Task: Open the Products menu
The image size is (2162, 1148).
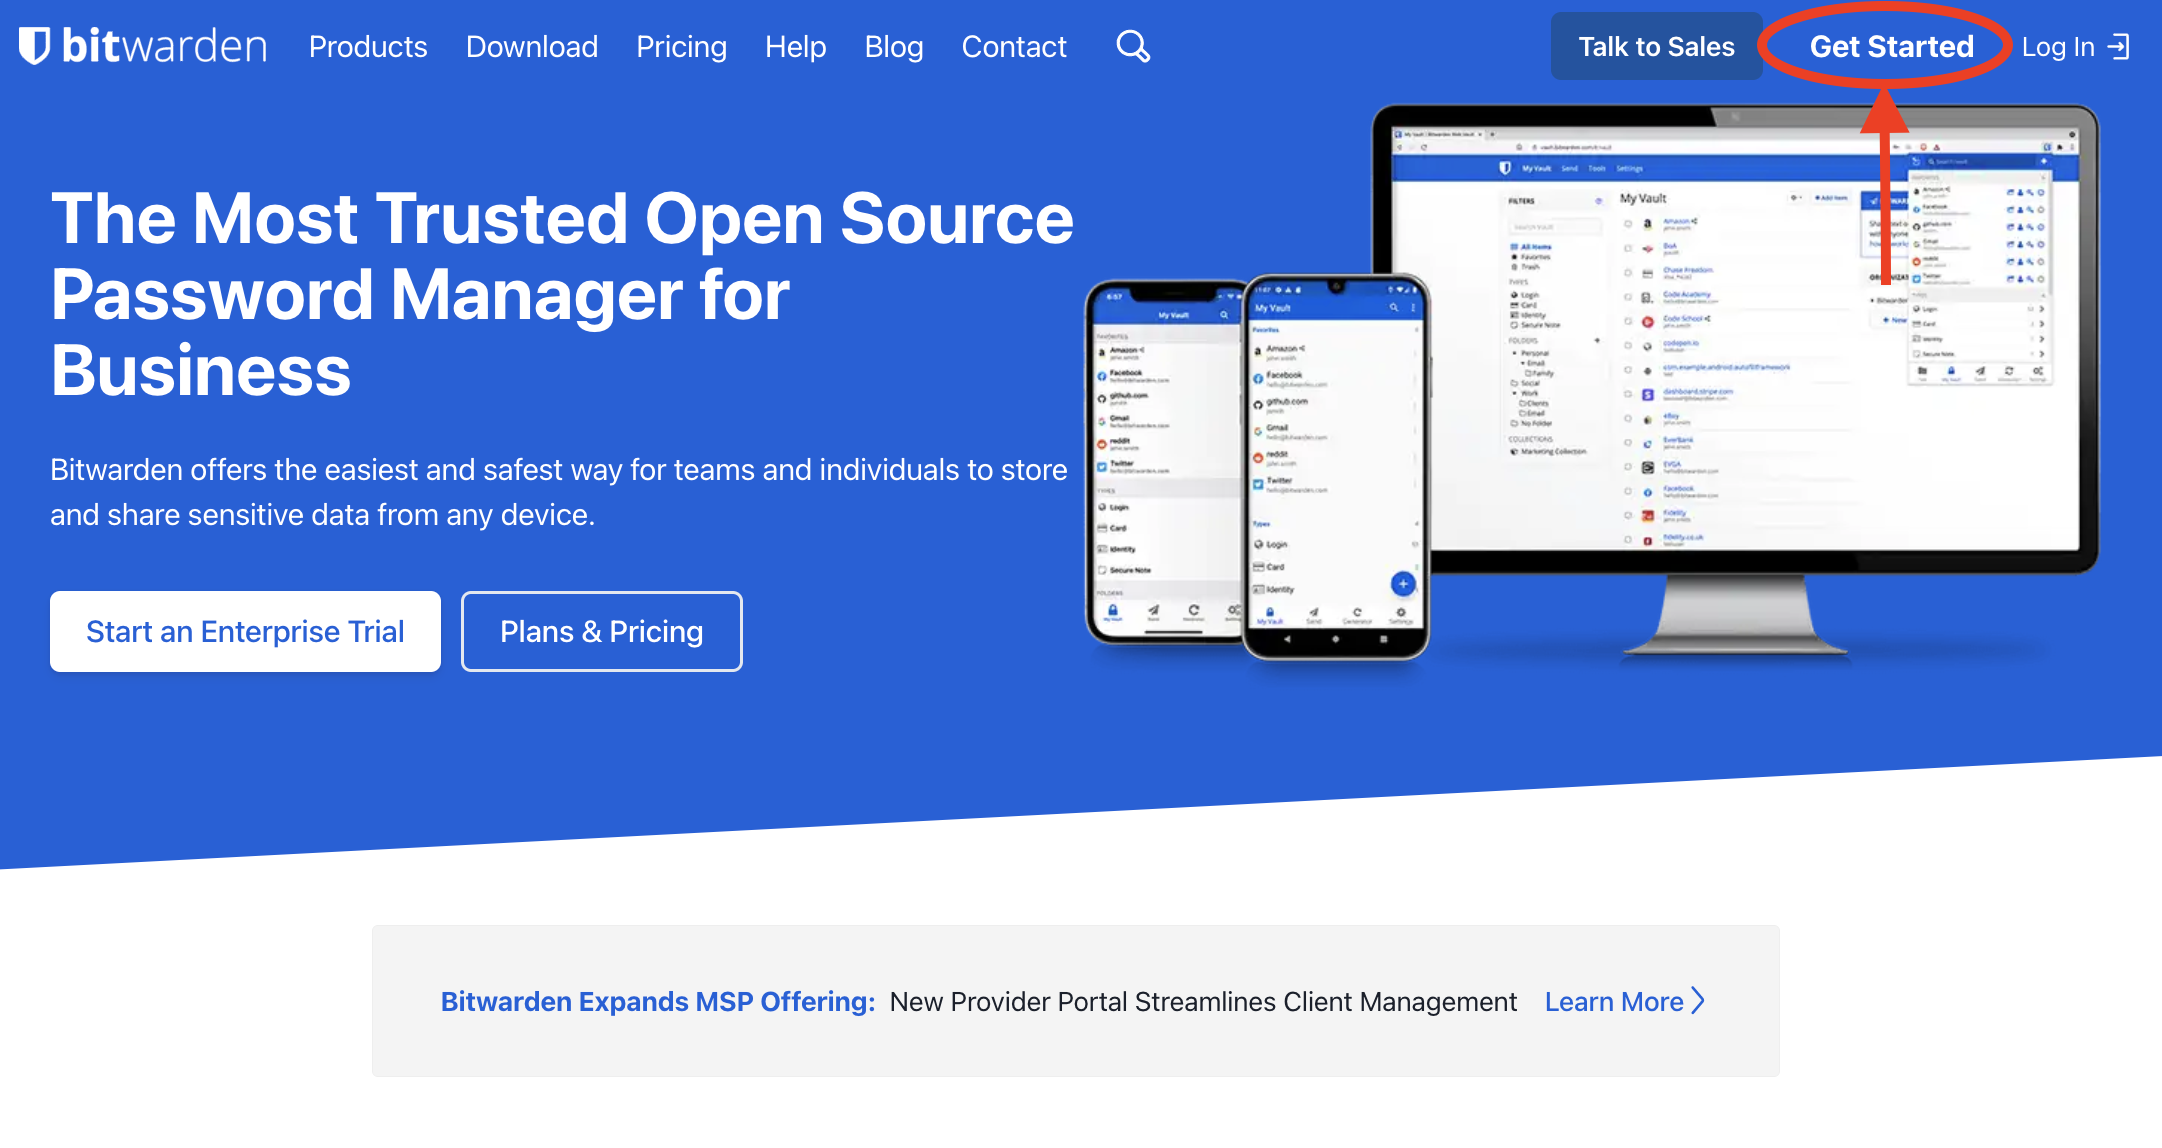Action: point(368,47)
